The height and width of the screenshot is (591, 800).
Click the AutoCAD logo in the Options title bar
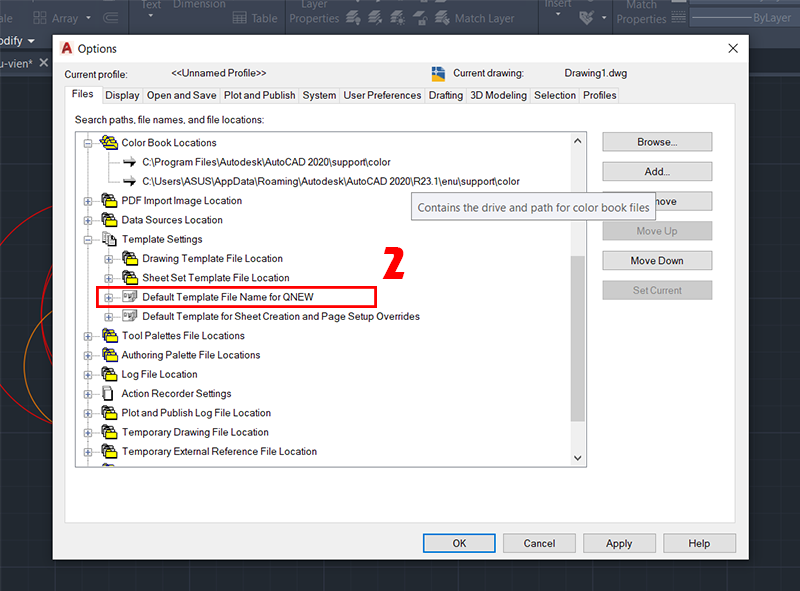point(65,48)
